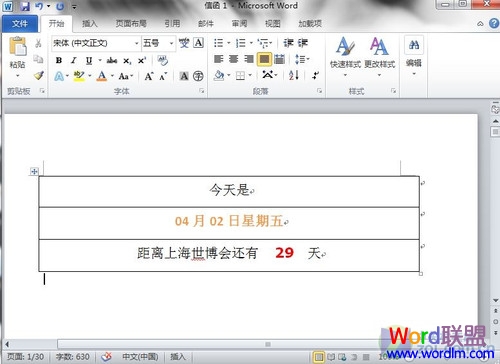This screenshot has height=364, width=500.
Task: Click the Copy icon
Action: 38,59
